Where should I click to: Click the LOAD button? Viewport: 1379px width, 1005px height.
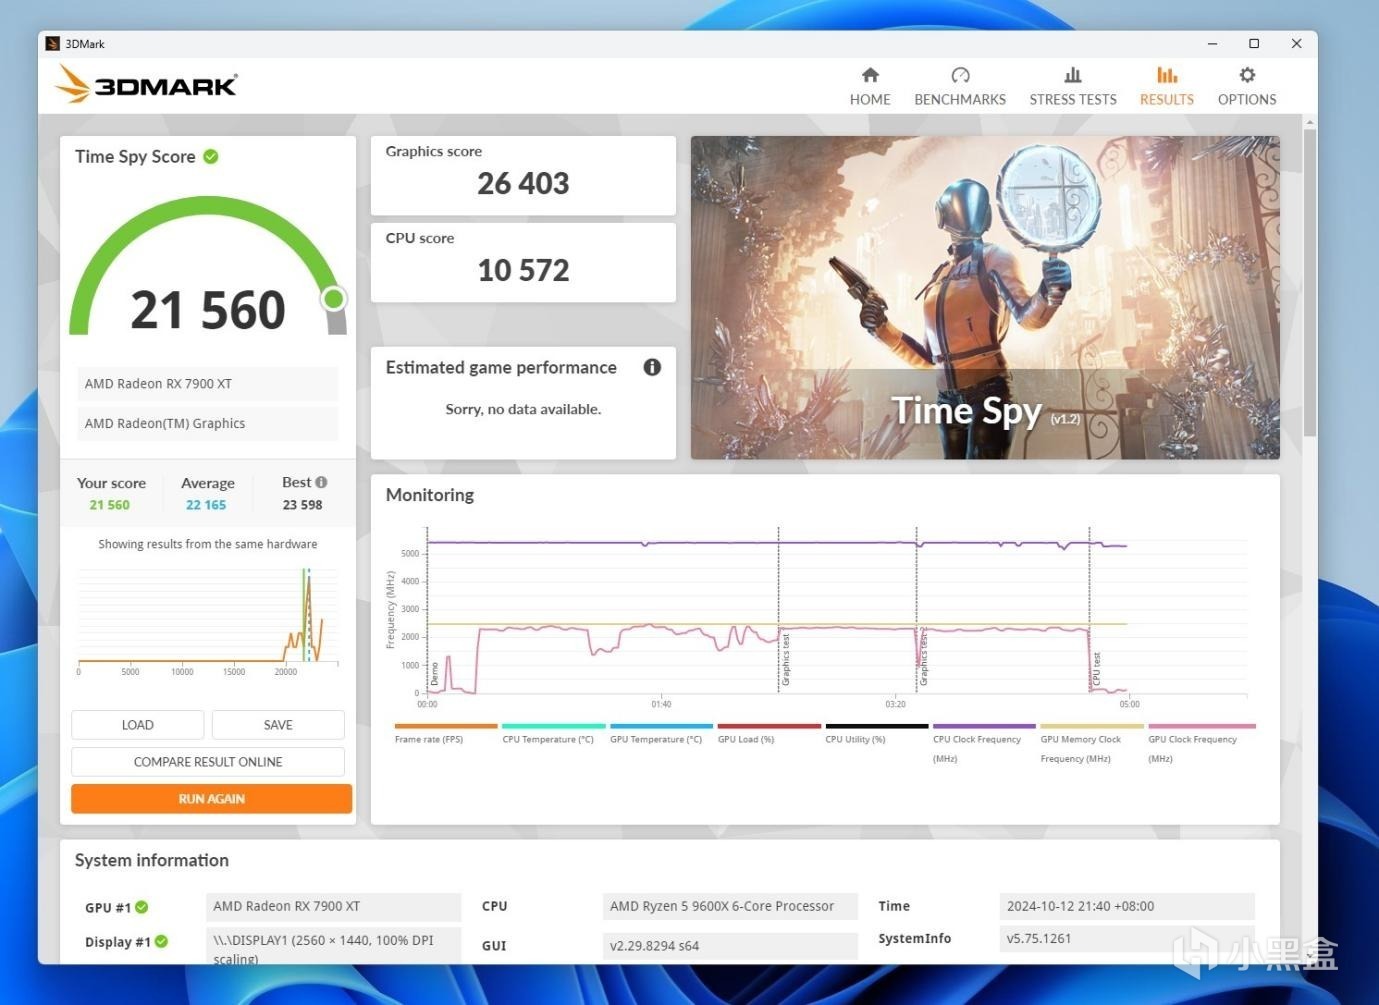138,725
